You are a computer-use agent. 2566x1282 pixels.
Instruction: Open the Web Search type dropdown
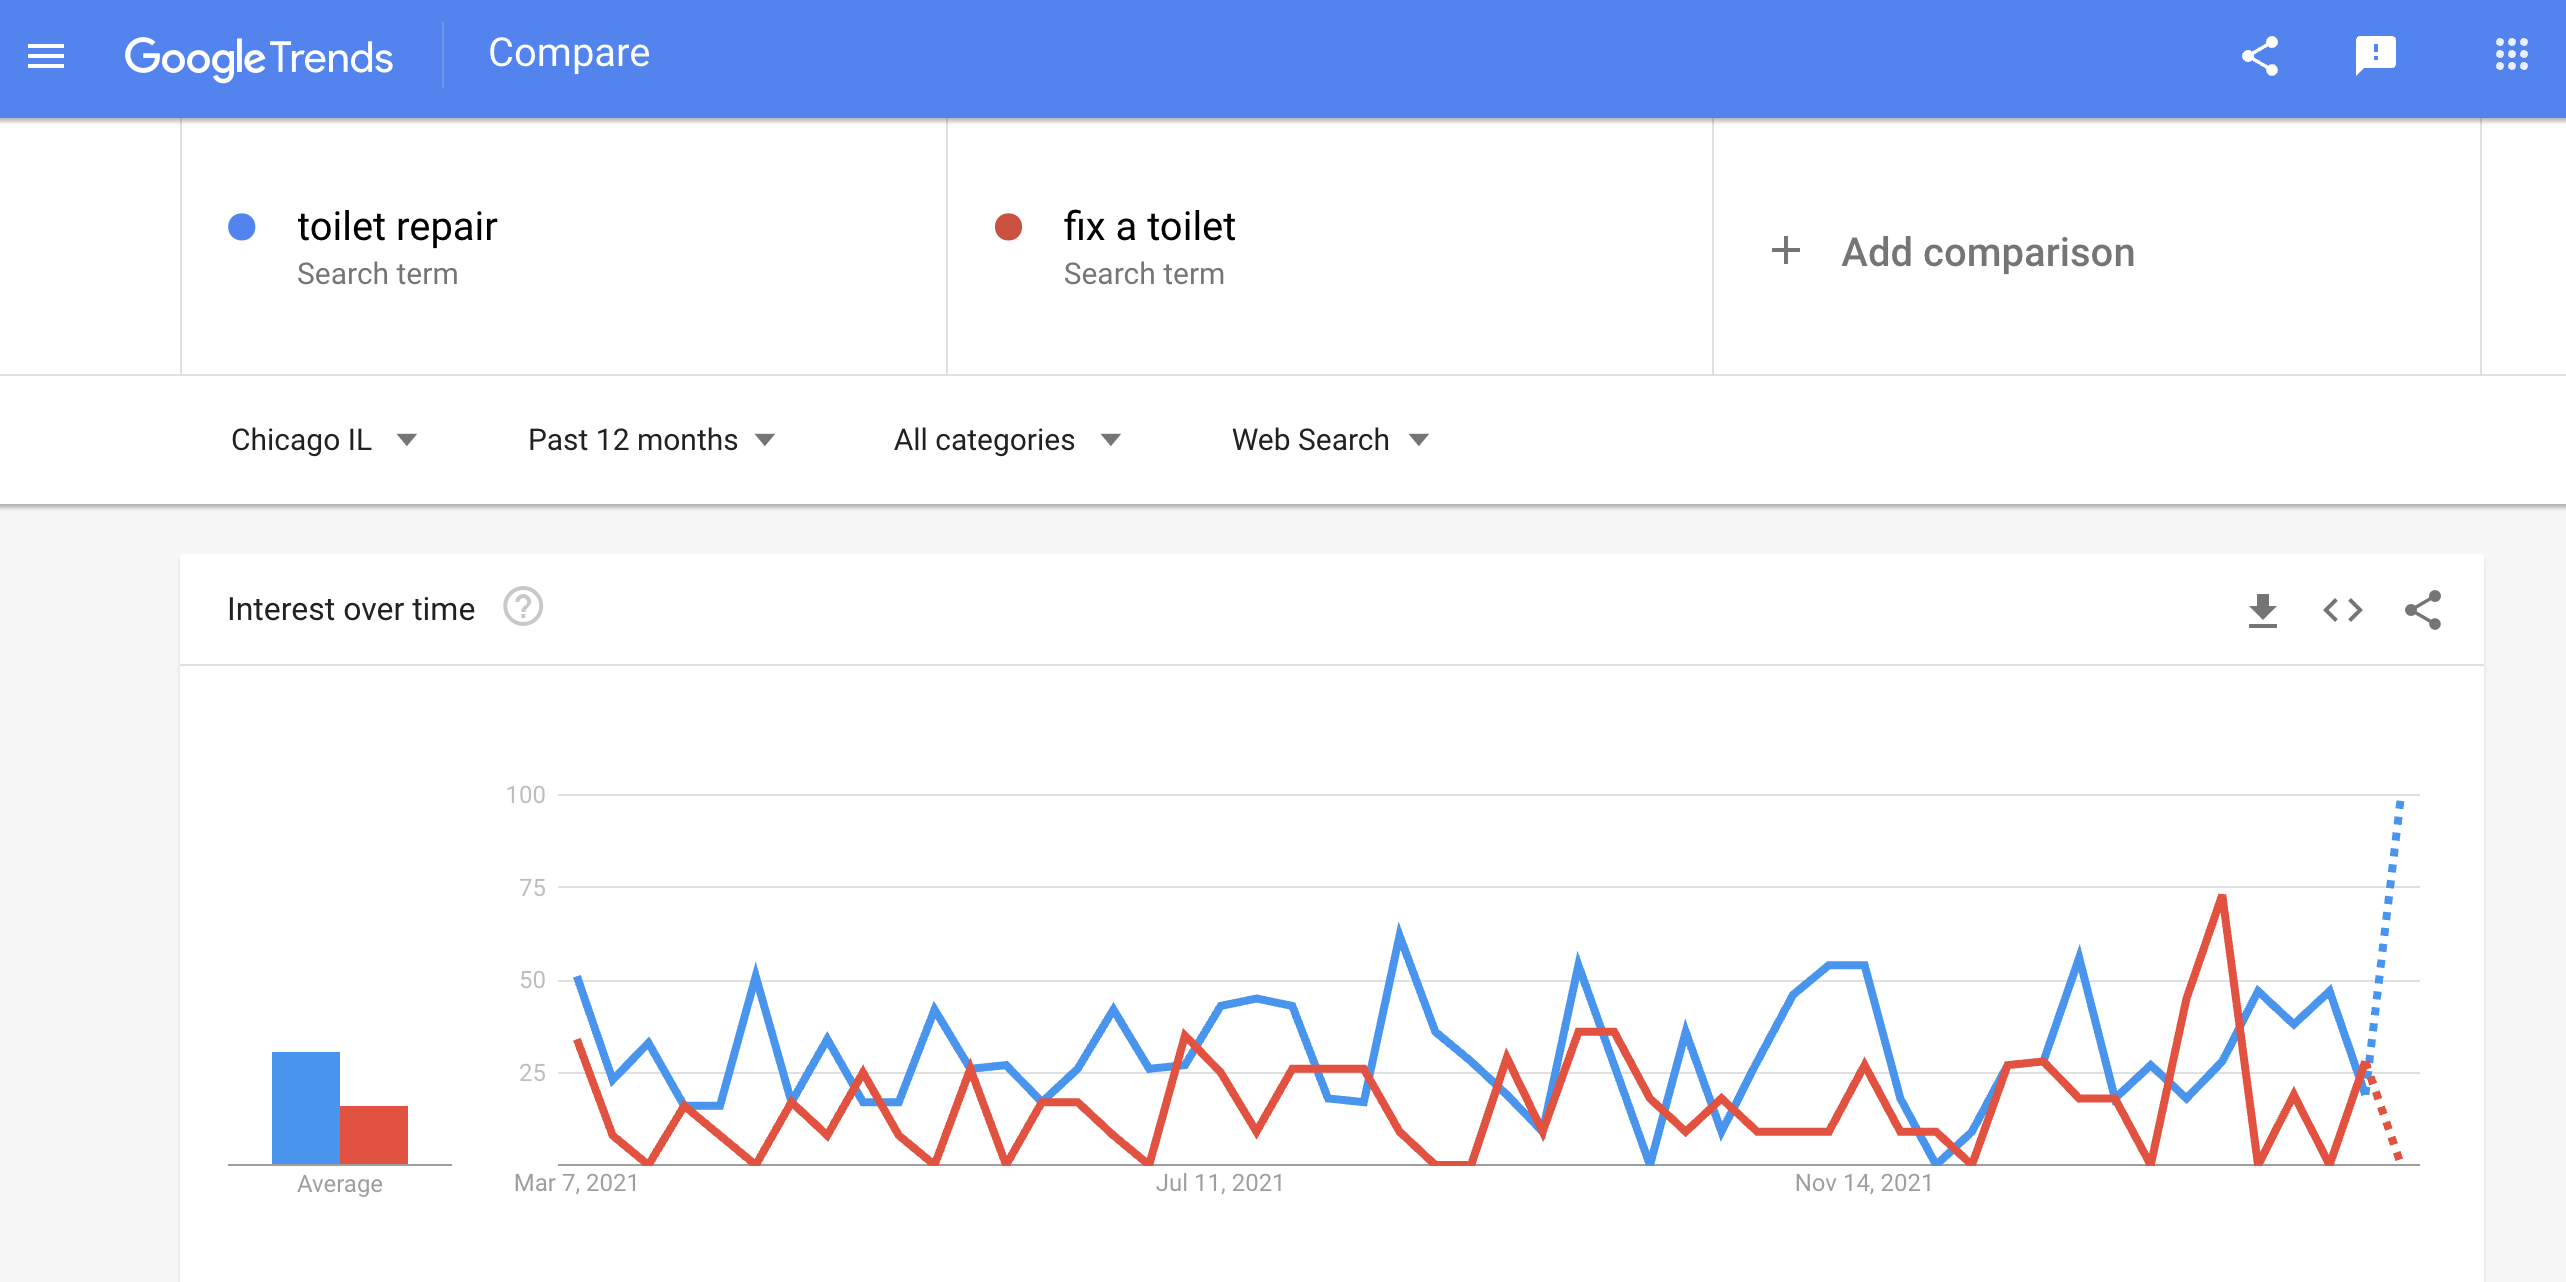click(1331, 439)
